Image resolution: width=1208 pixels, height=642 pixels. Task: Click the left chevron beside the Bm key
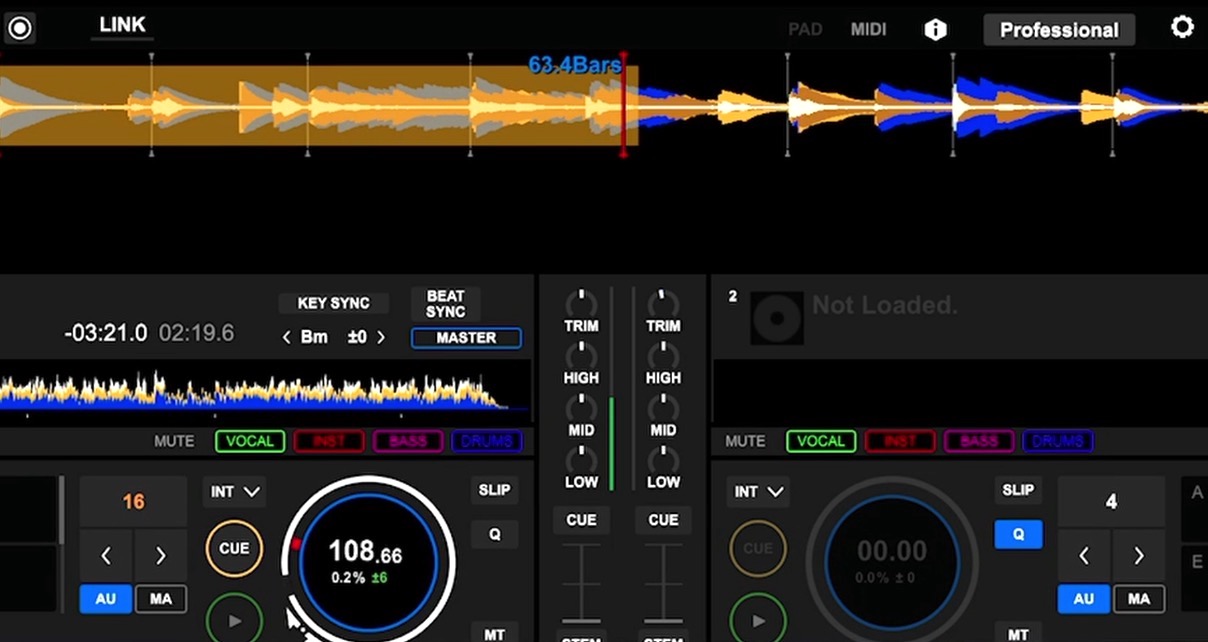(x=286, y=337)
